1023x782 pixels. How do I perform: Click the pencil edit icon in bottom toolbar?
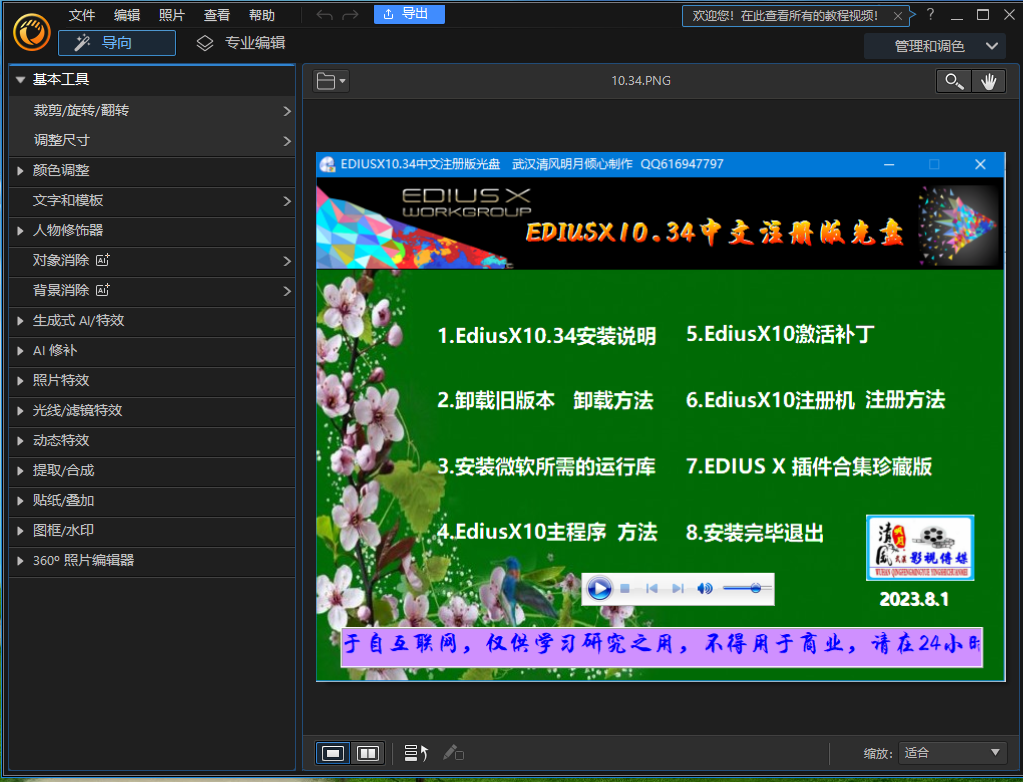[453, 753]
